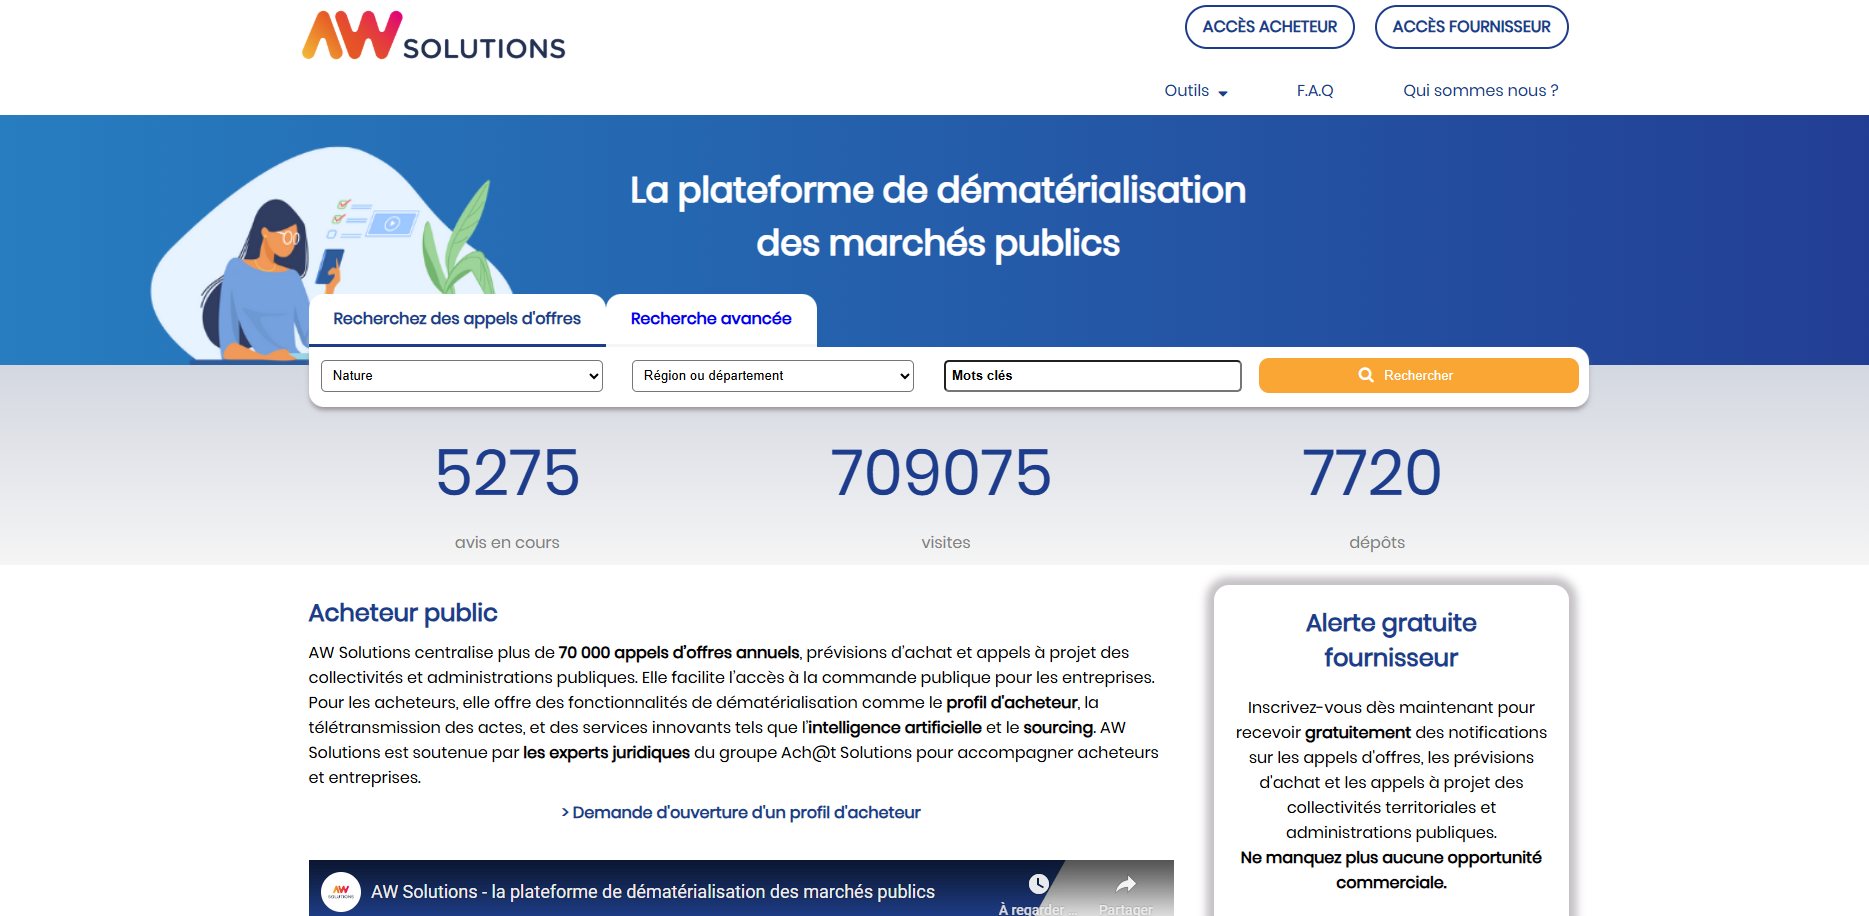This screenshot has width=1869, height=916.
Task: Click the ACCÈS ACHETEUR button
Action: point(1269,27)
